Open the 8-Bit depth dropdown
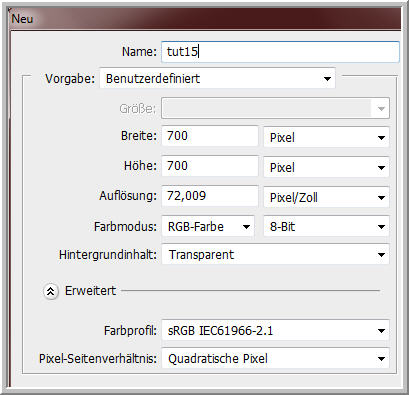The height and width of the screenshot is (395, 409). point(326,227)
